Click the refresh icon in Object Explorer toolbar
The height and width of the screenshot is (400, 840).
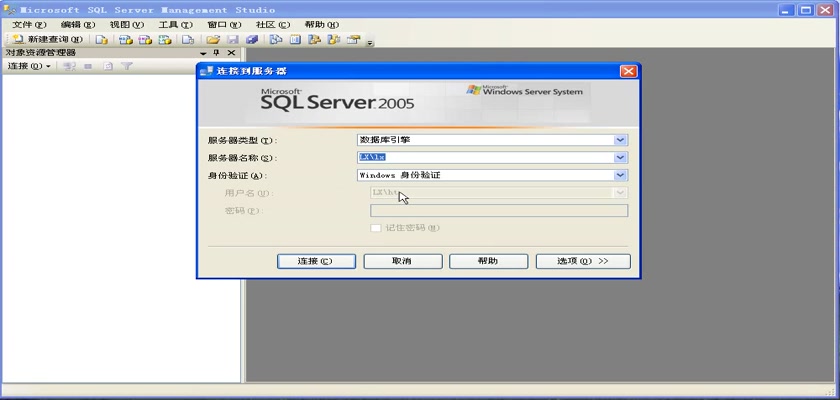click(108, 66)
